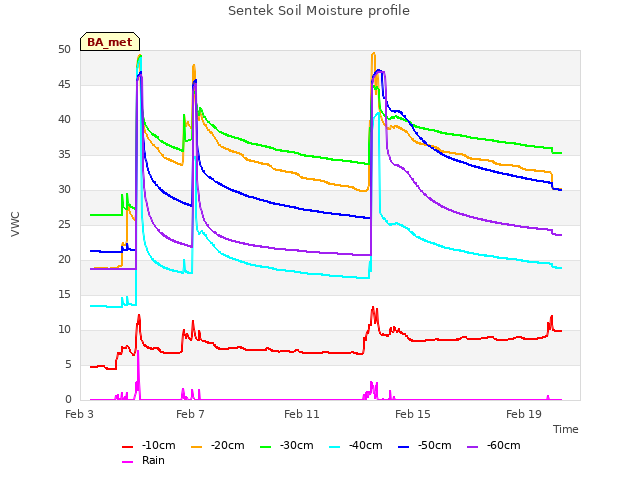Click the 35 y-axis tick label
The image size is (640, 480).
pyautogui.click(x=64, y=154)
